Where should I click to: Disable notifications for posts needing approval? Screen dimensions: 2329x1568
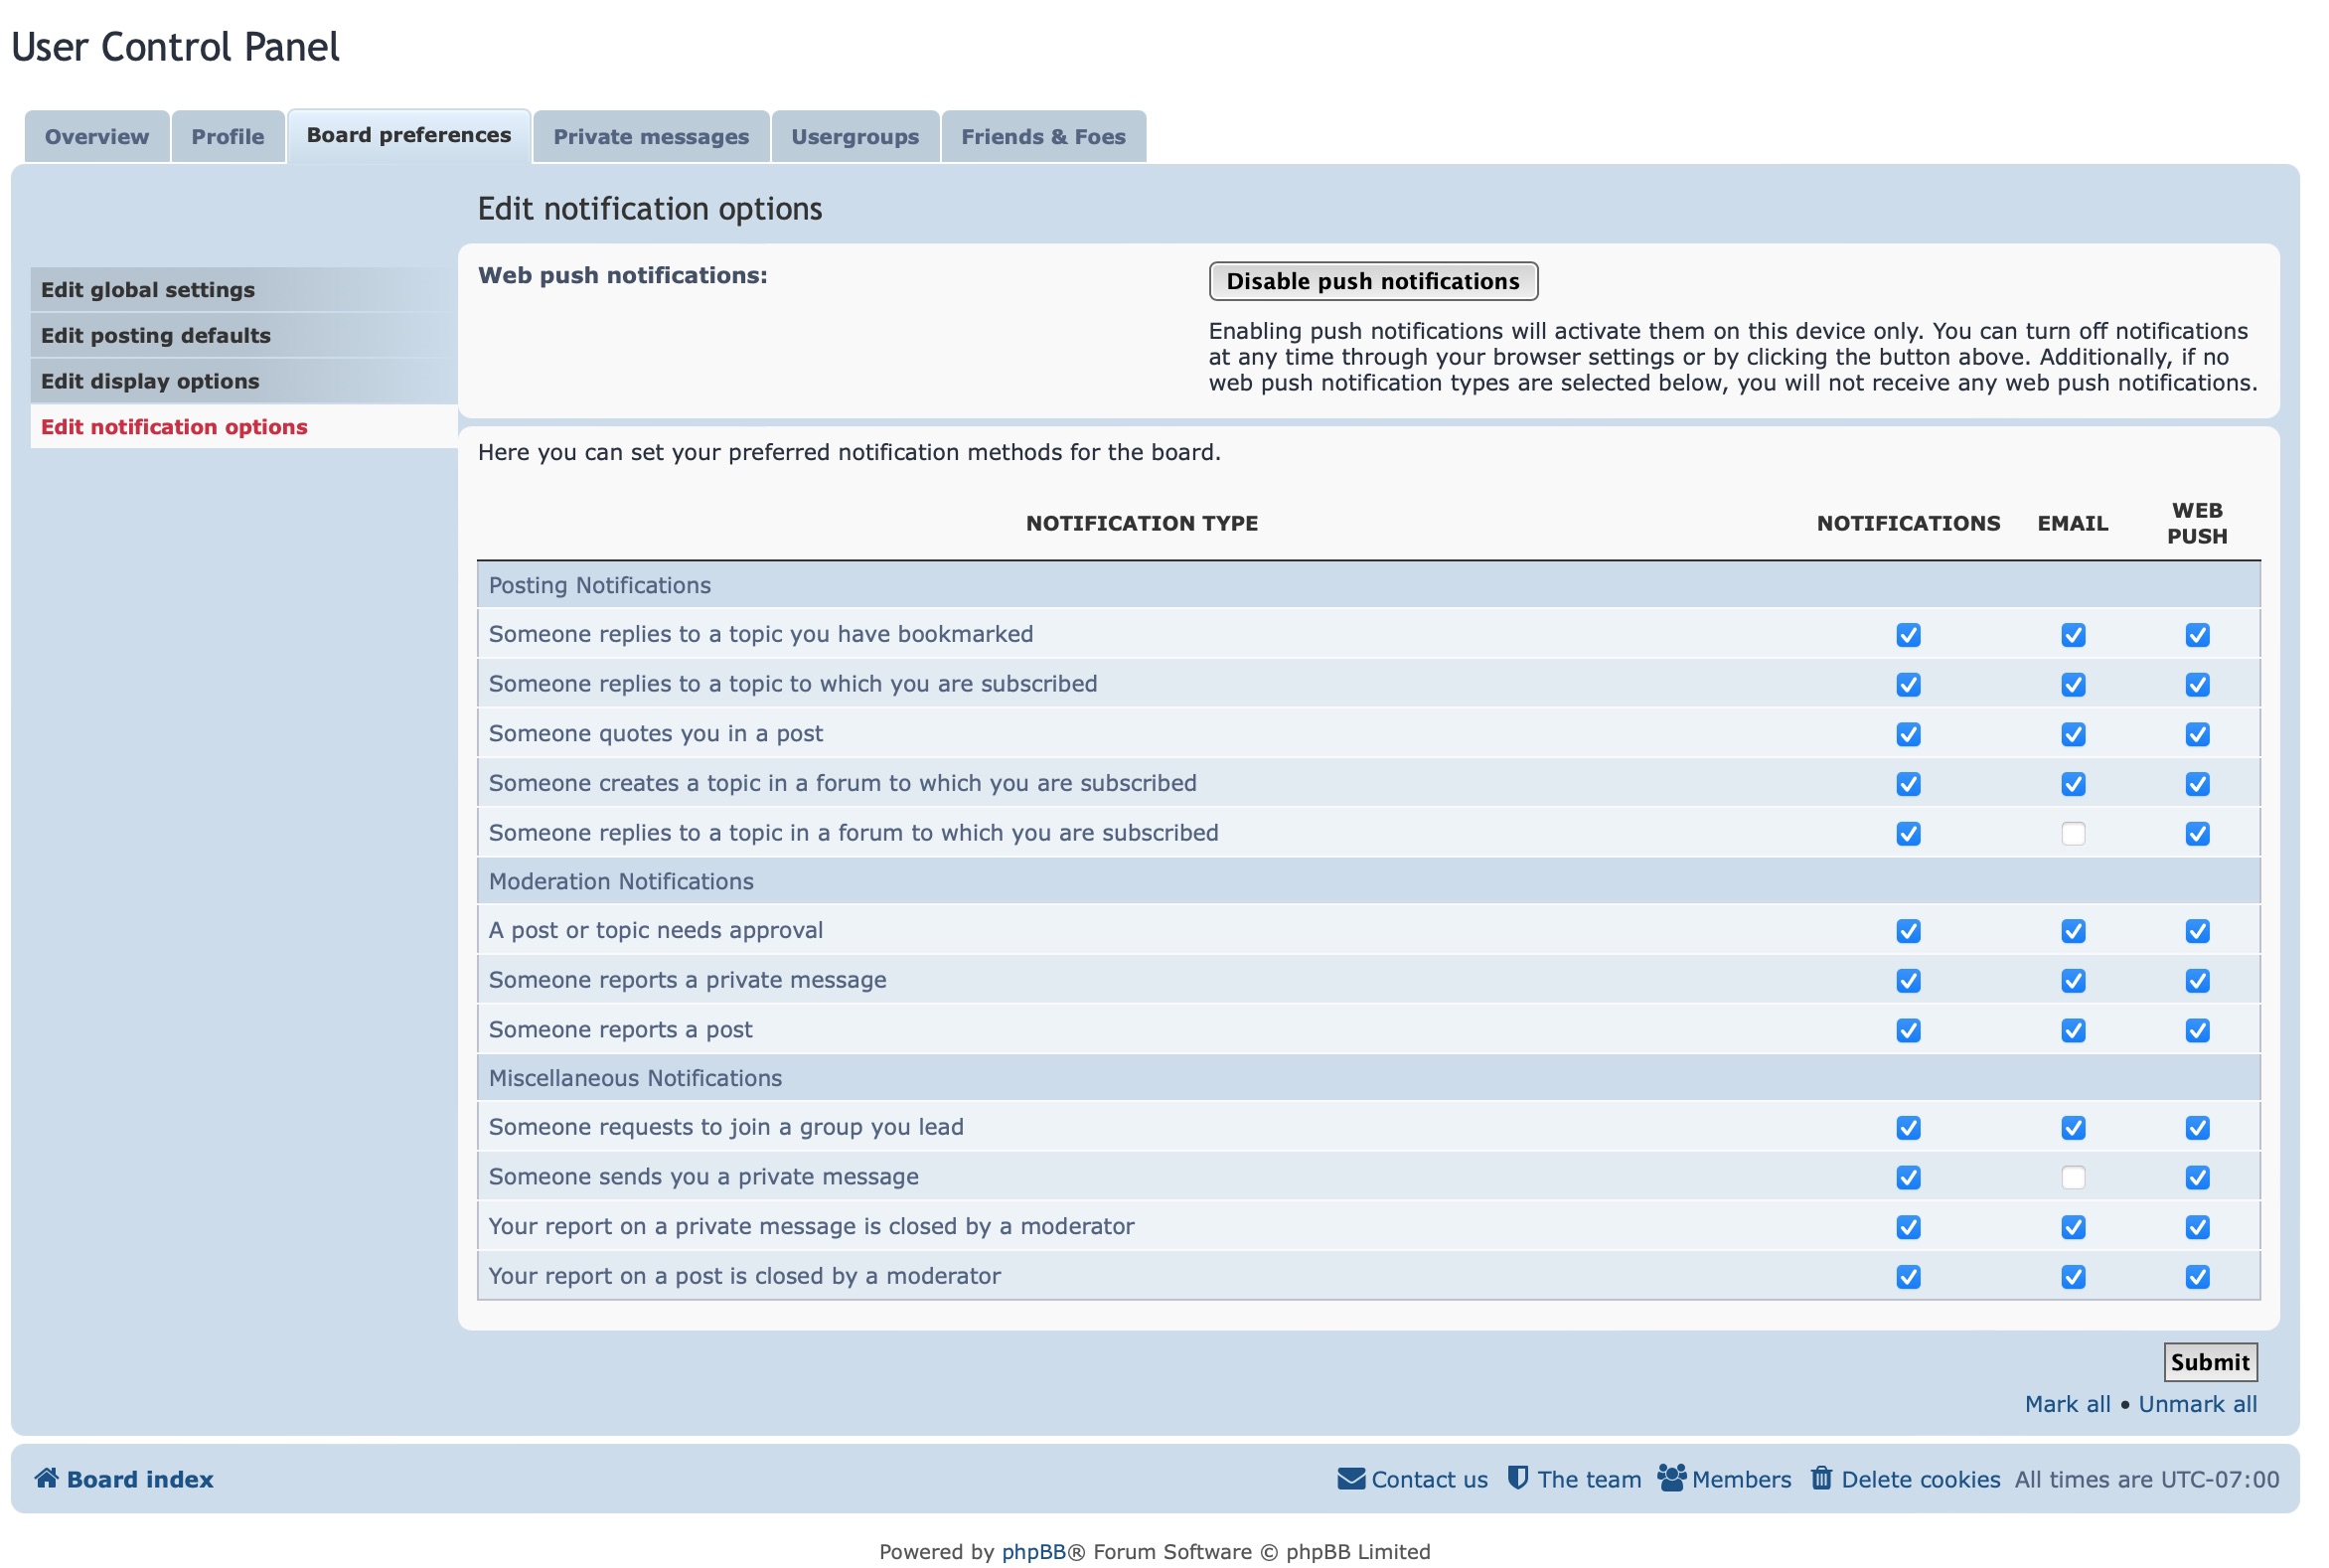point(1908,930)
